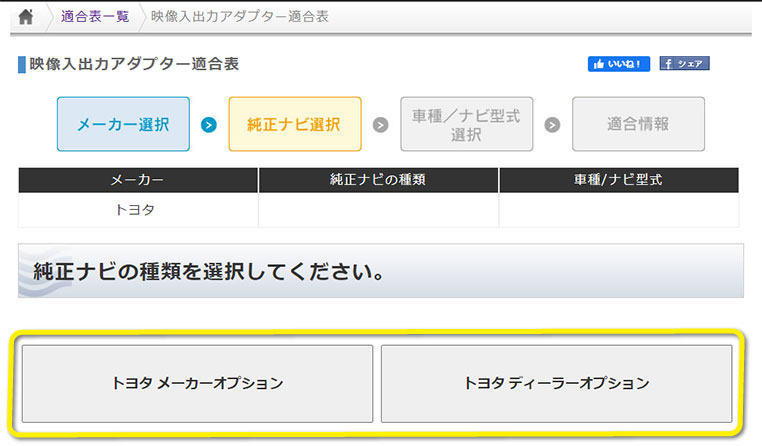
Task: Click 映像入出力アダプター適合表 breadcrumb text
Action: 240,17
